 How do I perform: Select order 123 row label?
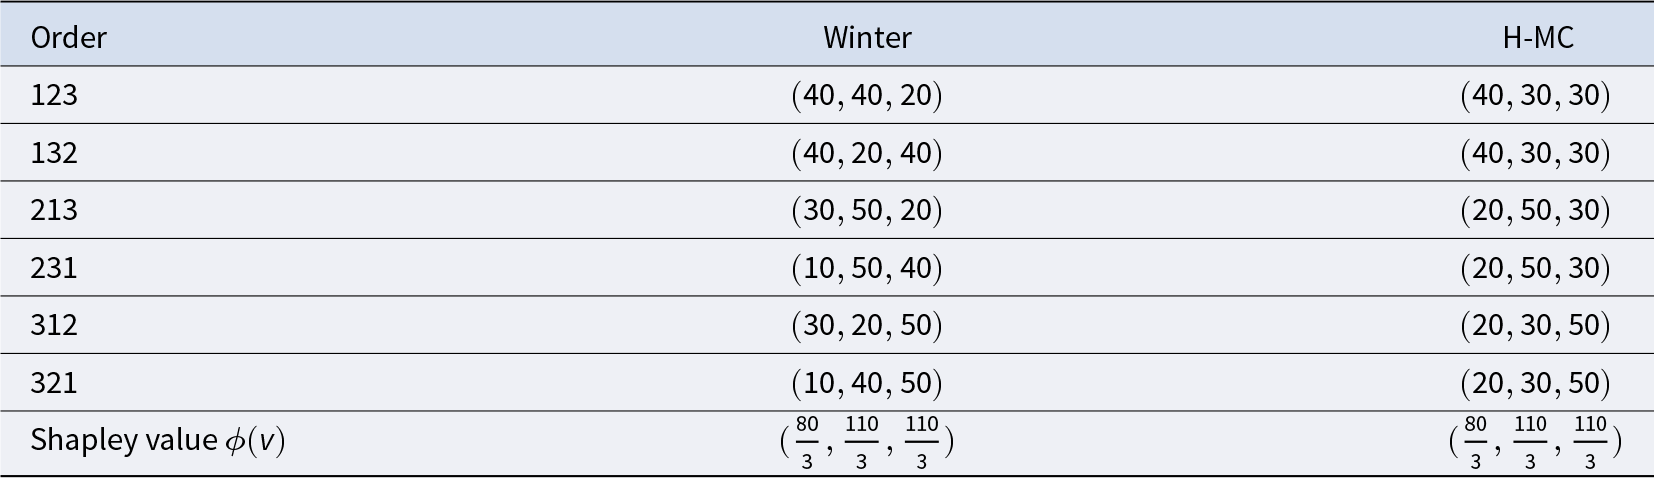coord(54,95)
